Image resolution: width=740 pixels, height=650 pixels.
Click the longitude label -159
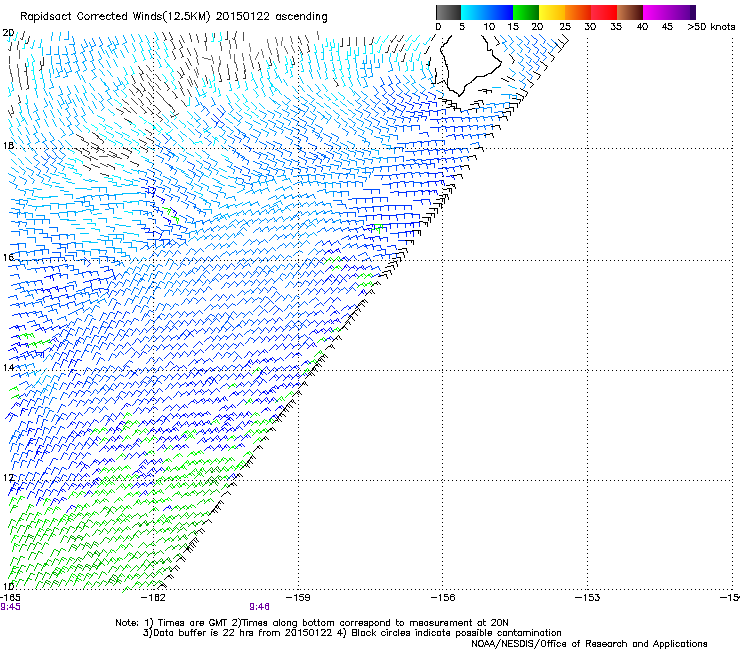[x=298, y=598]
